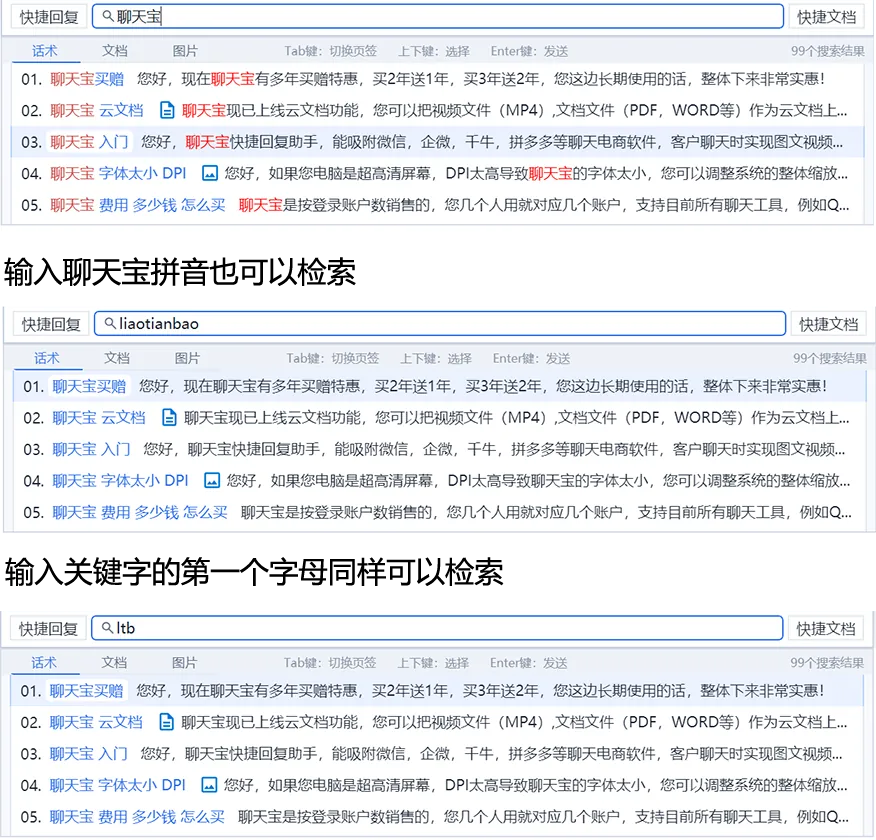Switch to 文档 tab in the ltb search panel
The image size is (876, 840).
click(x=114, y=662)
